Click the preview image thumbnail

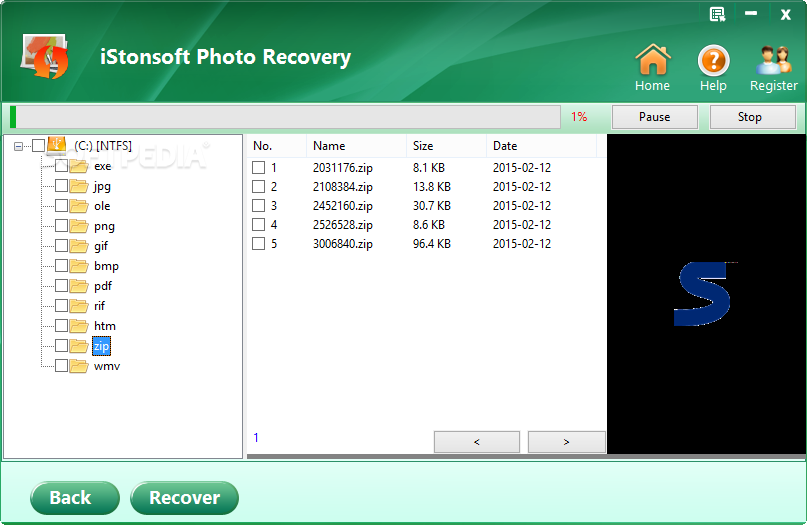[706, 294]
